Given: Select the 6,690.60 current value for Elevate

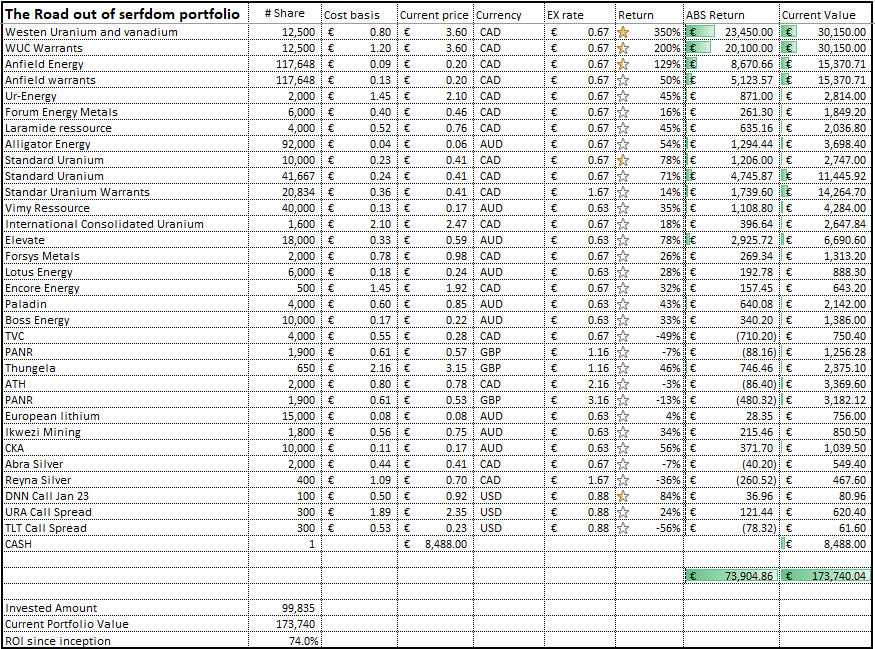Looking at the screenshot, I should [825, 241].
